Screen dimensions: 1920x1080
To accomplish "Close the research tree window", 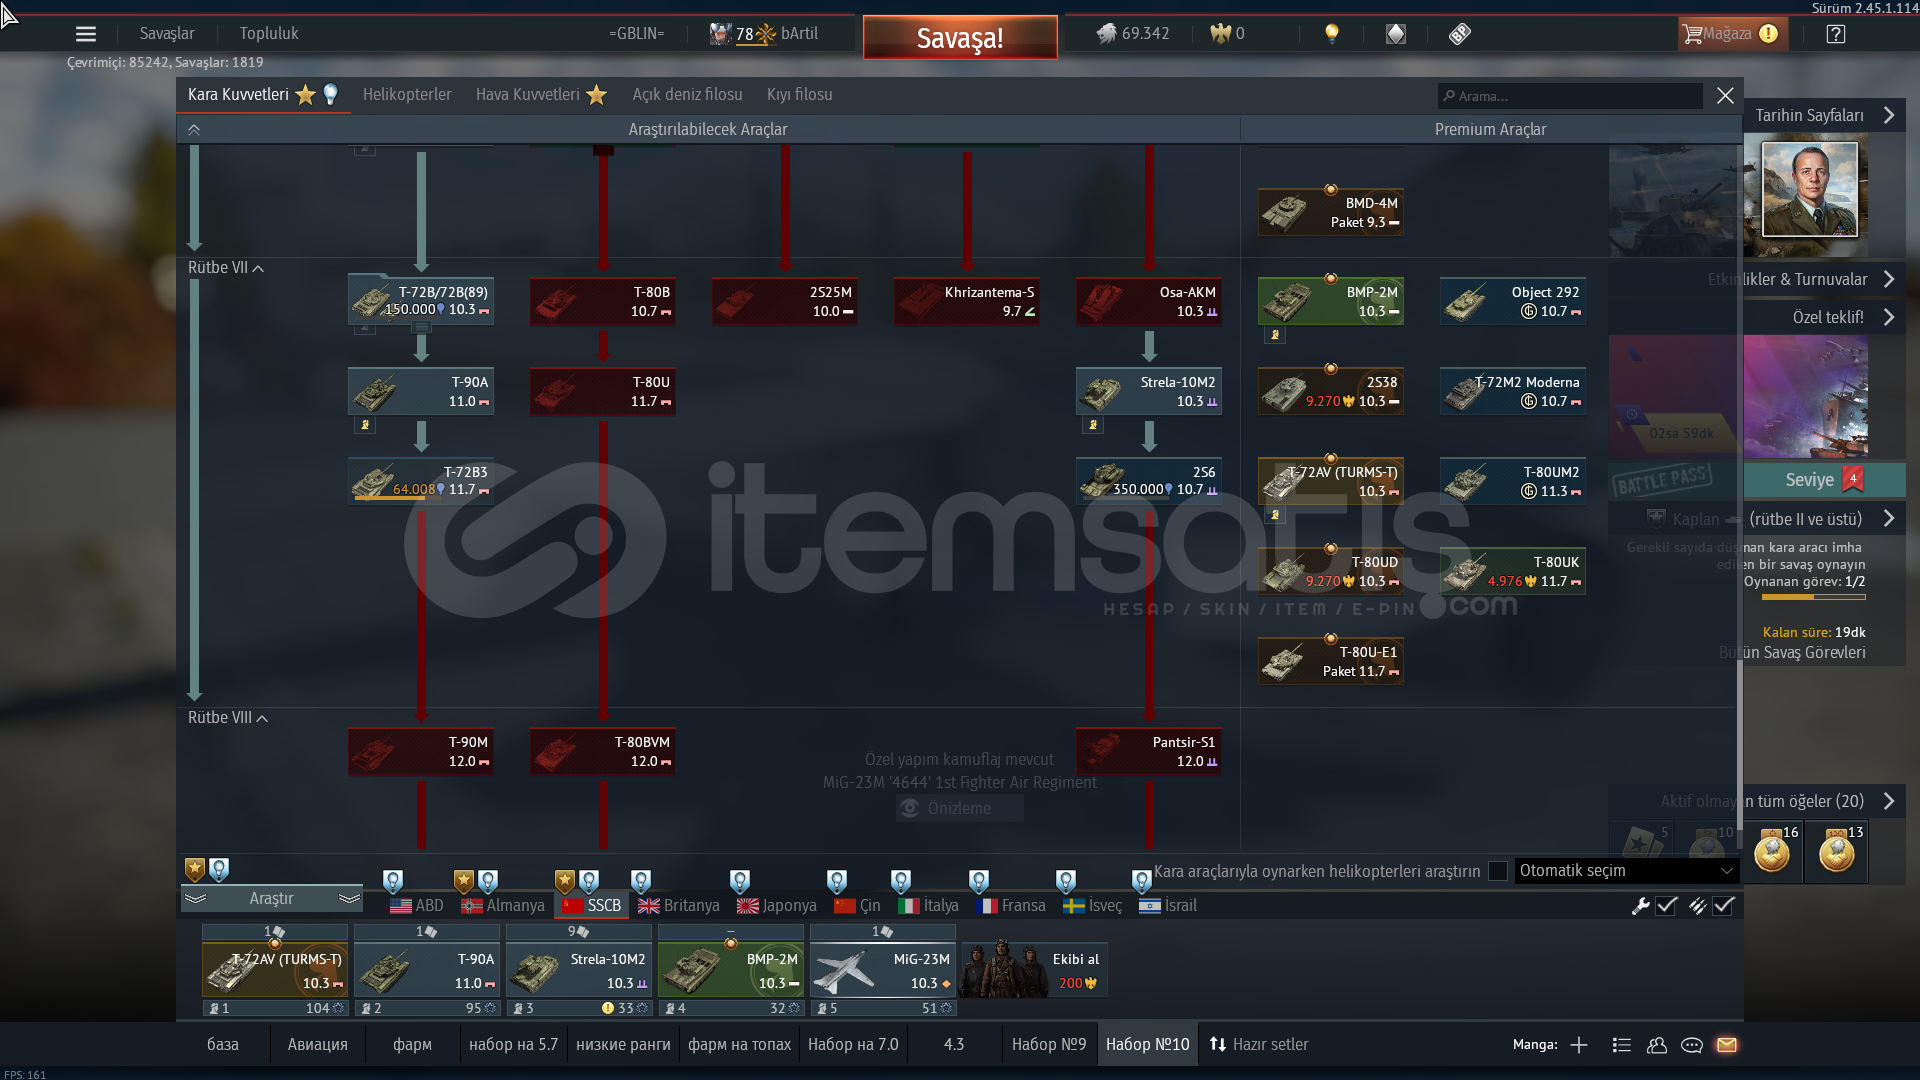I will (x=1725, y=96).
